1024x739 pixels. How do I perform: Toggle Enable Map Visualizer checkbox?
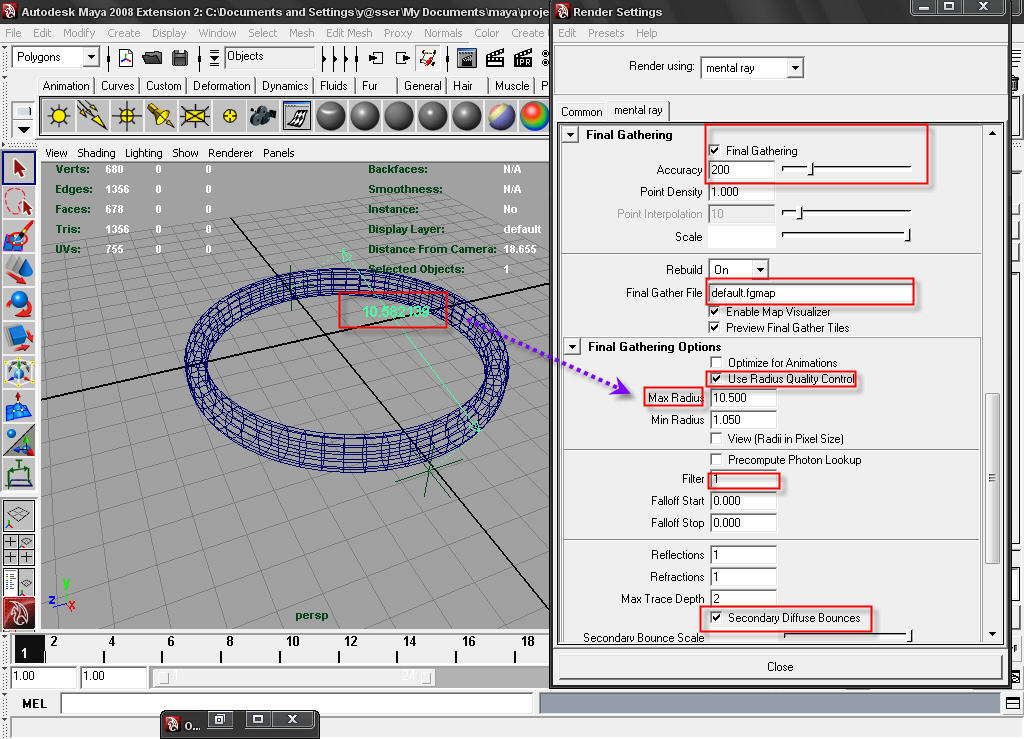[714, 311]
